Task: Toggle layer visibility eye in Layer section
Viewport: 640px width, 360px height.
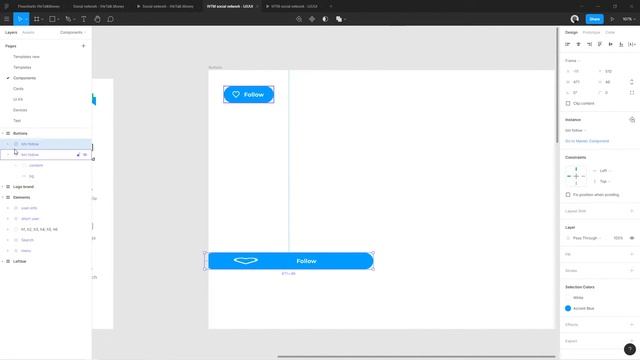Action: pyautogui.click(x=632, y=238)
